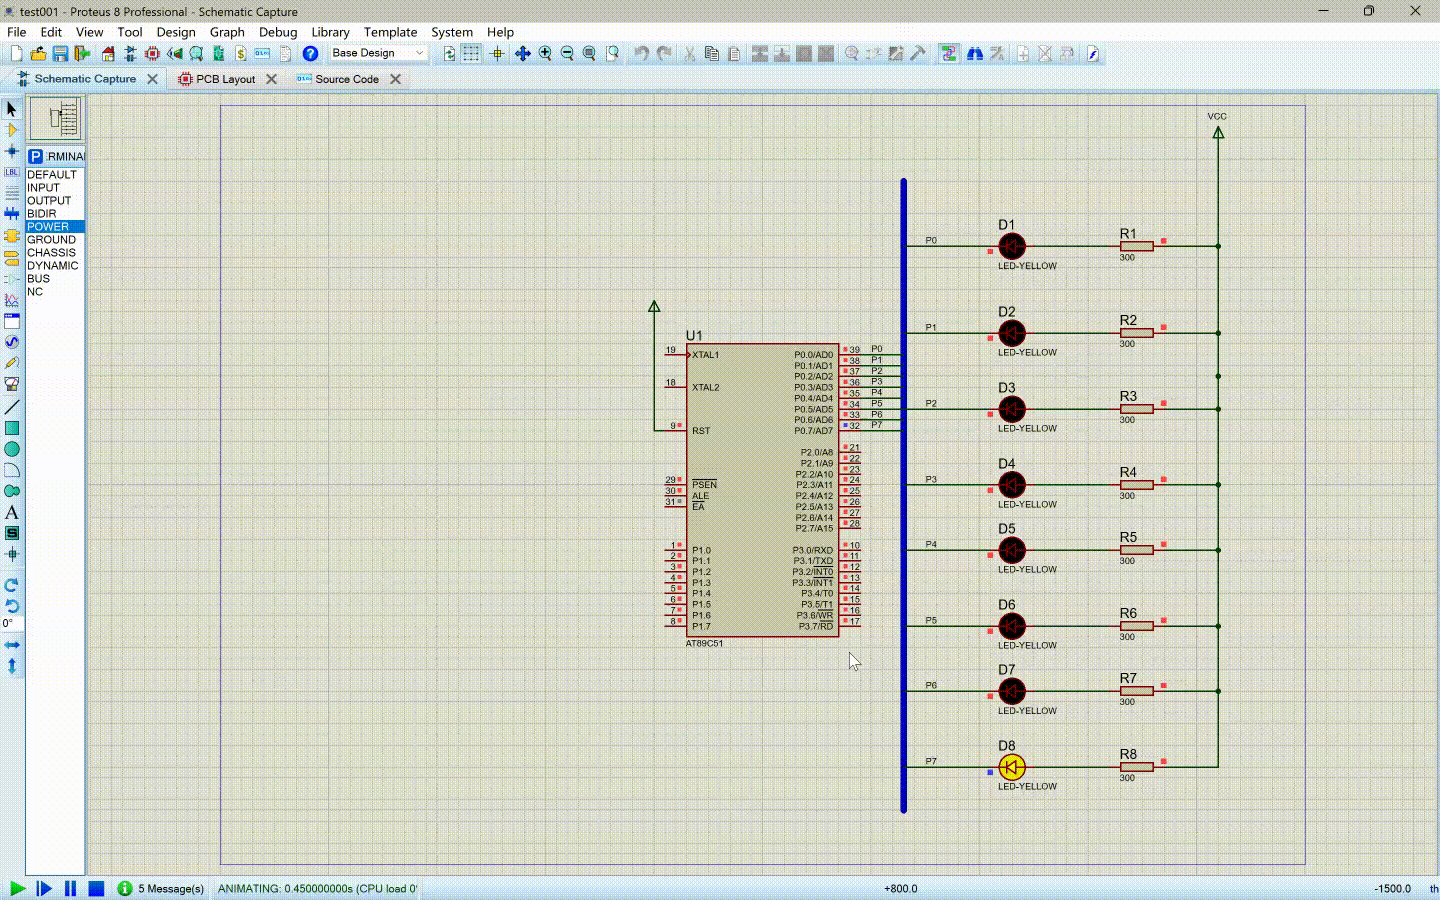The height and width of the screenshot is (900, 1440).
Task: Select the BIDIR terminal type
Action: coord(42,213)
